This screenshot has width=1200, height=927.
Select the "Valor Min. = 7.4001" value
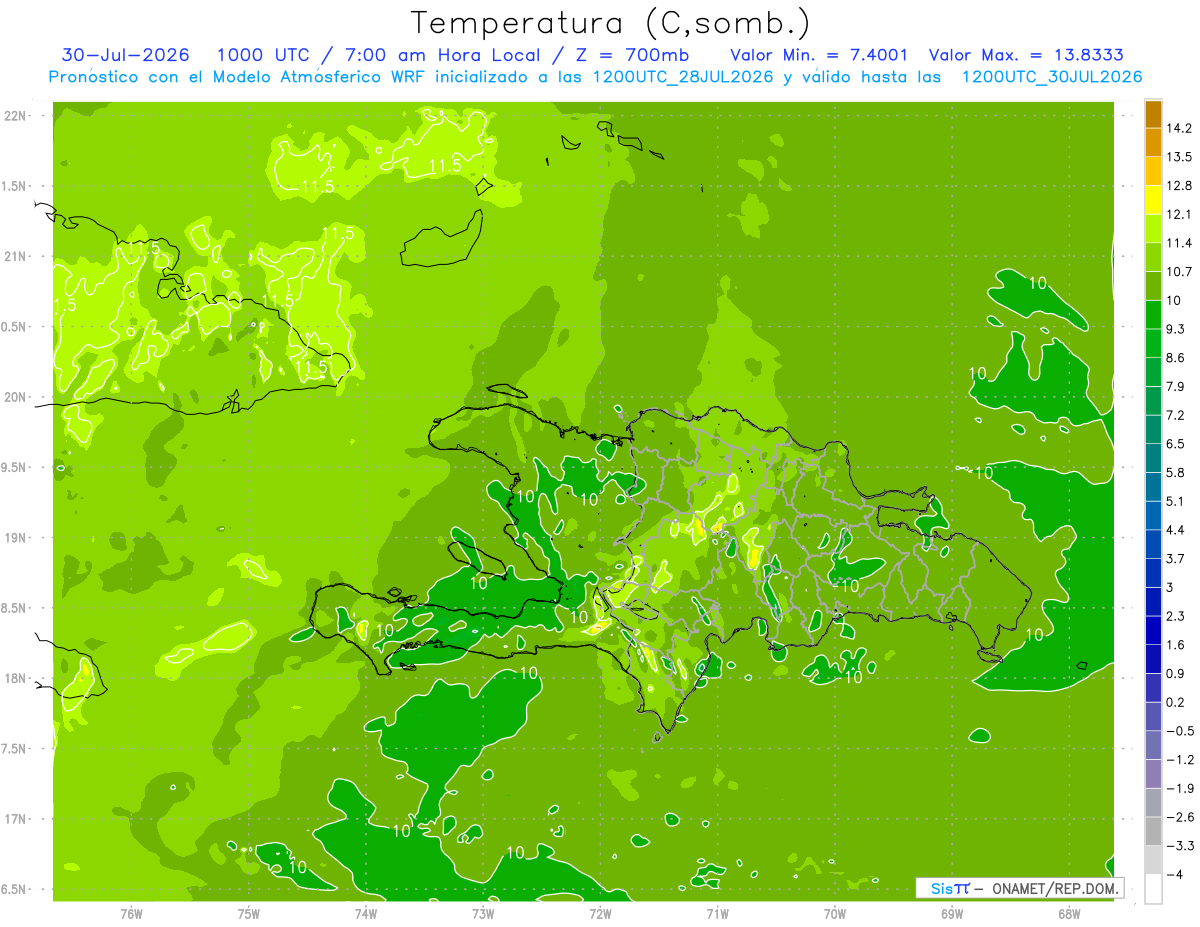(819, 55)
